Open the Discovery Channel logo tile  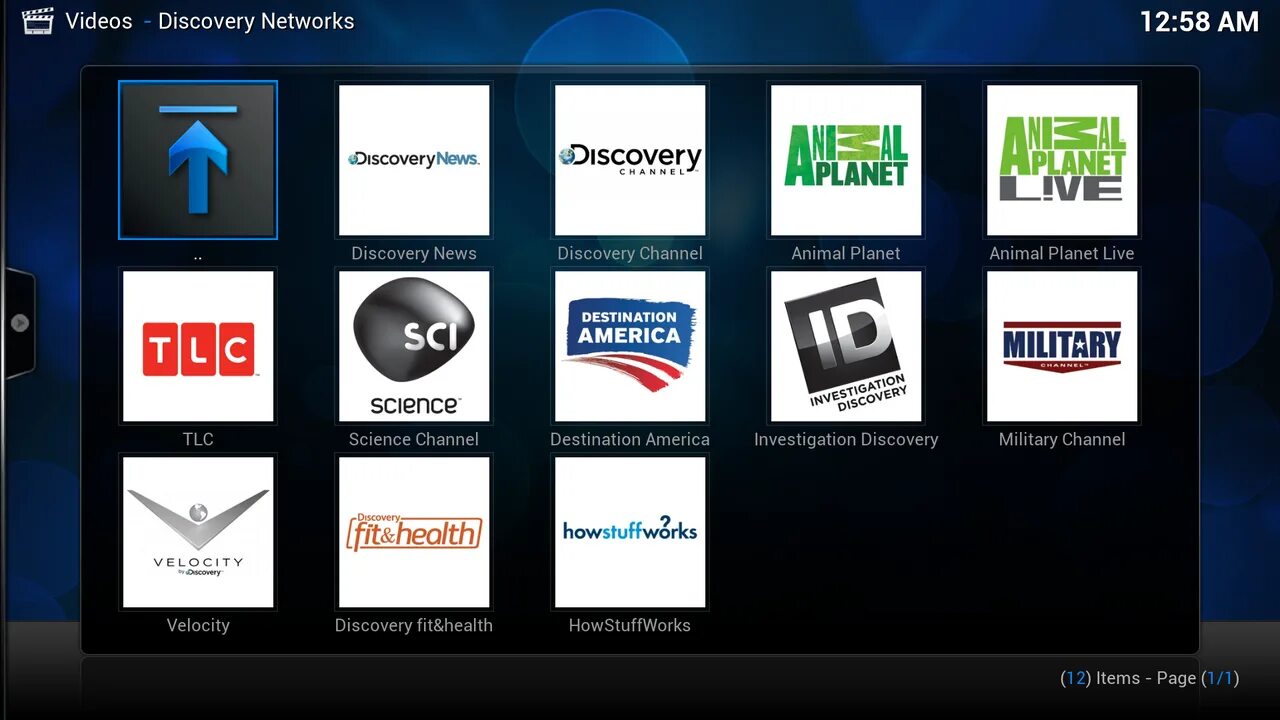click(x=630, y=160)
